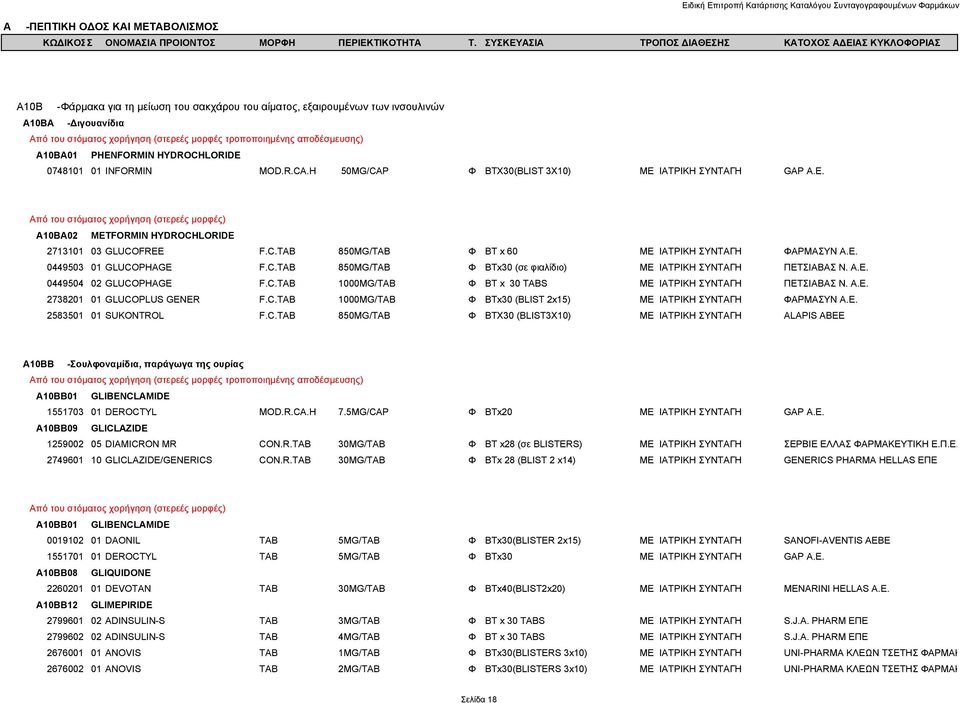Image resolution: width=960 pixels, height=703 pixels.
Task: Click code 2799602 for ADINSULIN-S
Action: click(x=65, y=637)
